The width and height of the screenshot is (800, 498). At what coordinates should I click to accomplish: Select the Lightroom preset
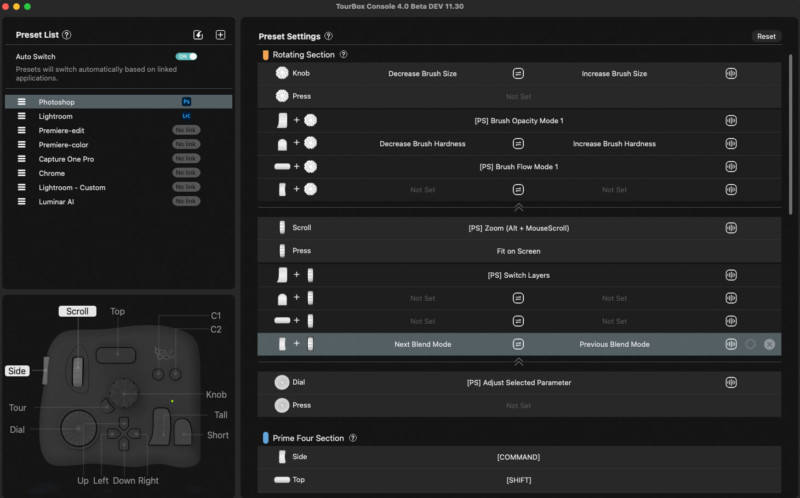tap(118, 116)
